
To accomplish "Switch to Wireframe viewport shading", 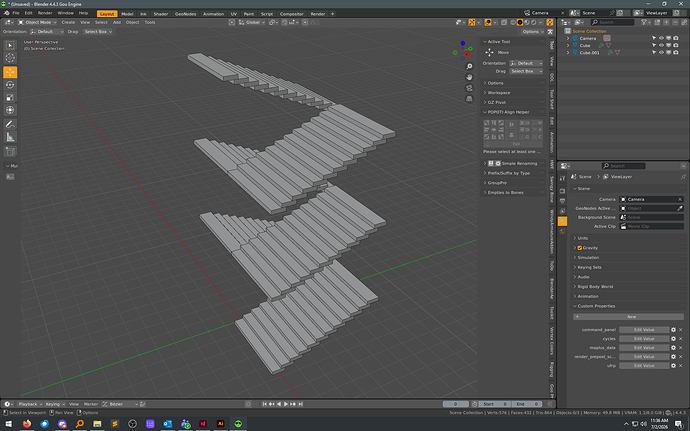I will pyautogui.click(x=513, y=22).
